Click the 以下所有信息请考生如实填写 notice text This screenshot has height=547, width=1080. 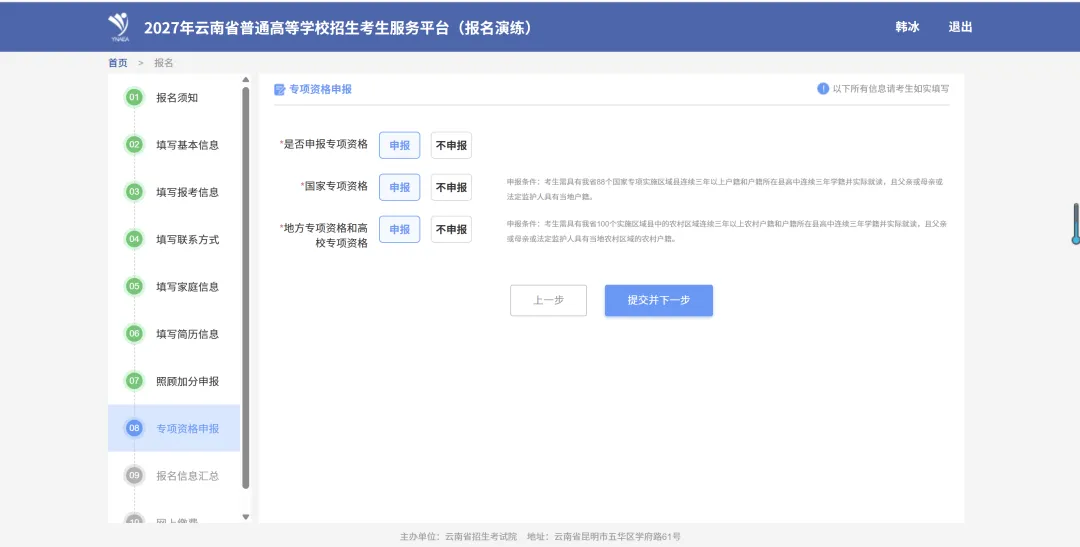[891, 89]
